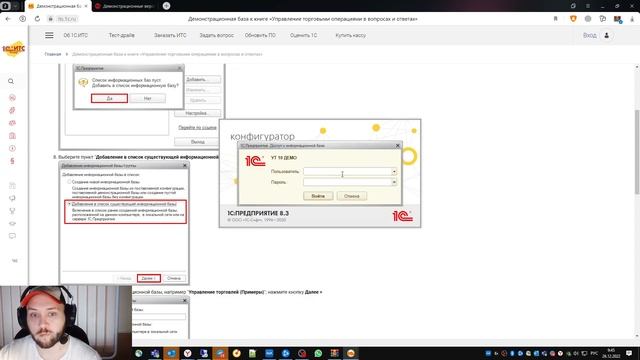The width and height of the screenshot is (640, 360).
Task: Open the Об 1С:ИТС menu item
Action: [76, 36]
